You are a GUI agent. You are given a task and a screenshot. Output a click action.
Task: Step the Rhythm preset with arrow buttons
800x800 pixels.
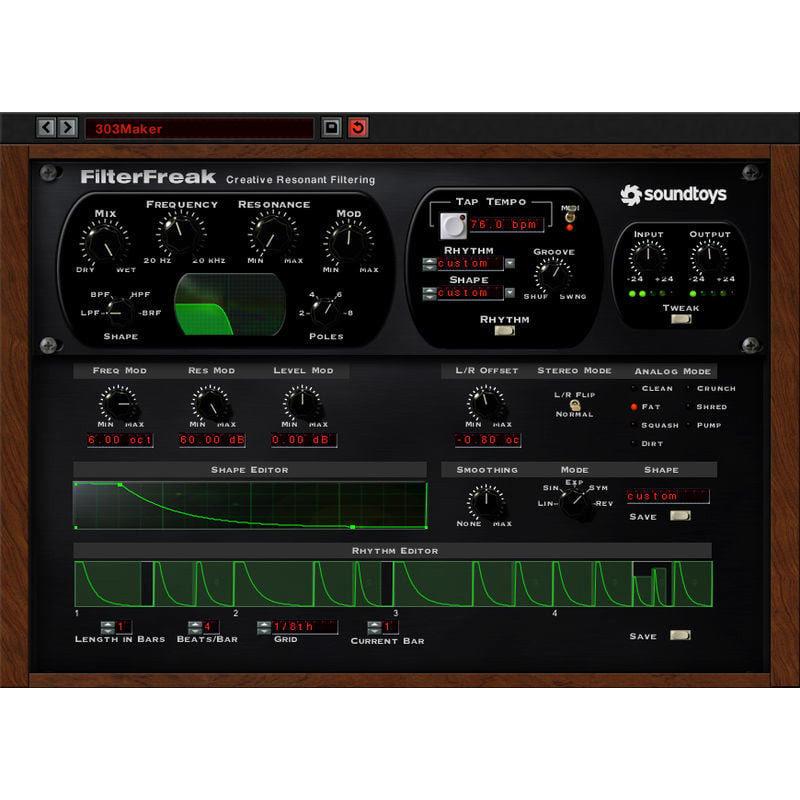click(x=430, y=264)
